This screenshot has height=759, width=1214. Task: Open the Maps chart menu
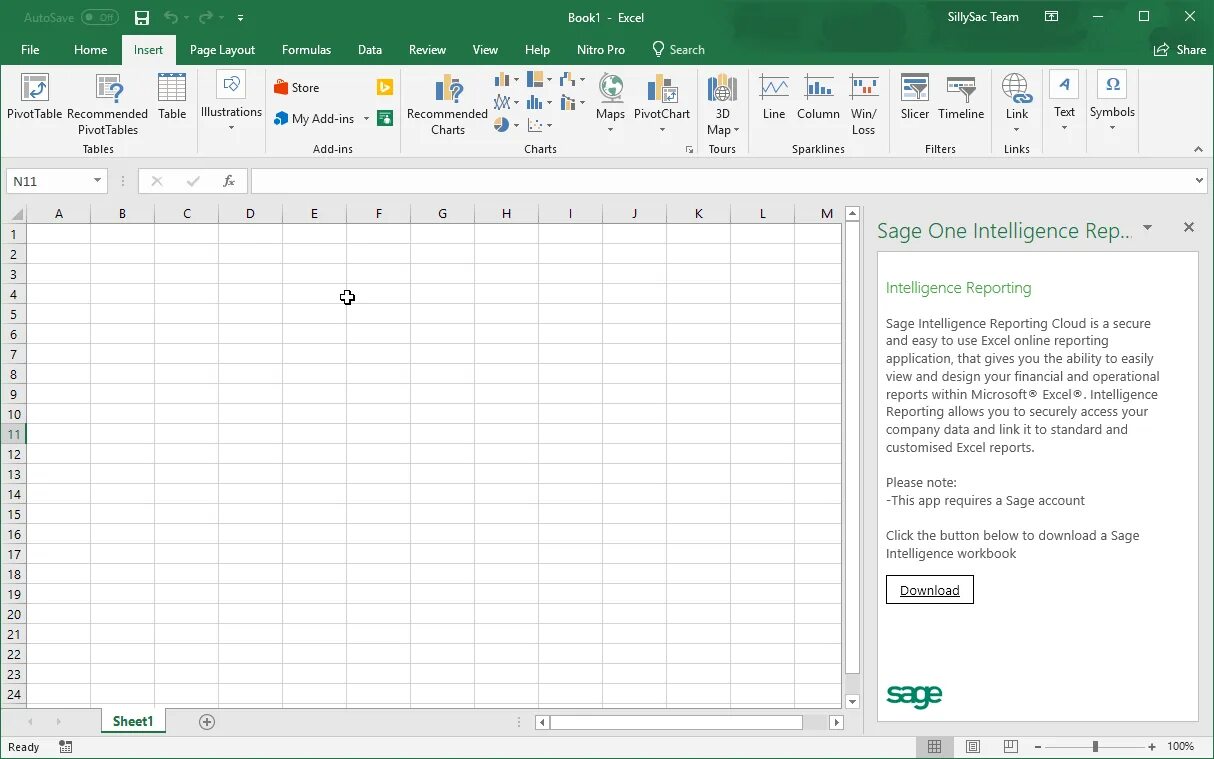point(610,104)
